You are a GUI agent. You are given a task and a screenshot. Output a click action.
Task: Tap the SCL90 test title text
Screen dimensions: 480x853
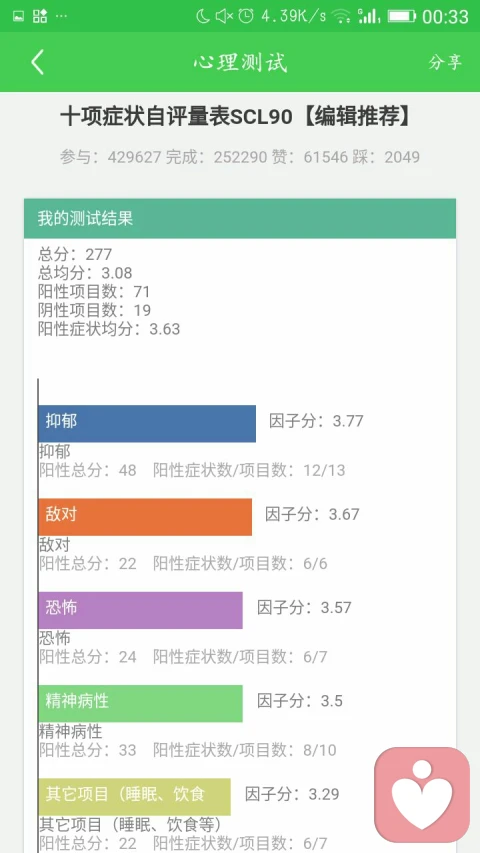pos(235,117)
